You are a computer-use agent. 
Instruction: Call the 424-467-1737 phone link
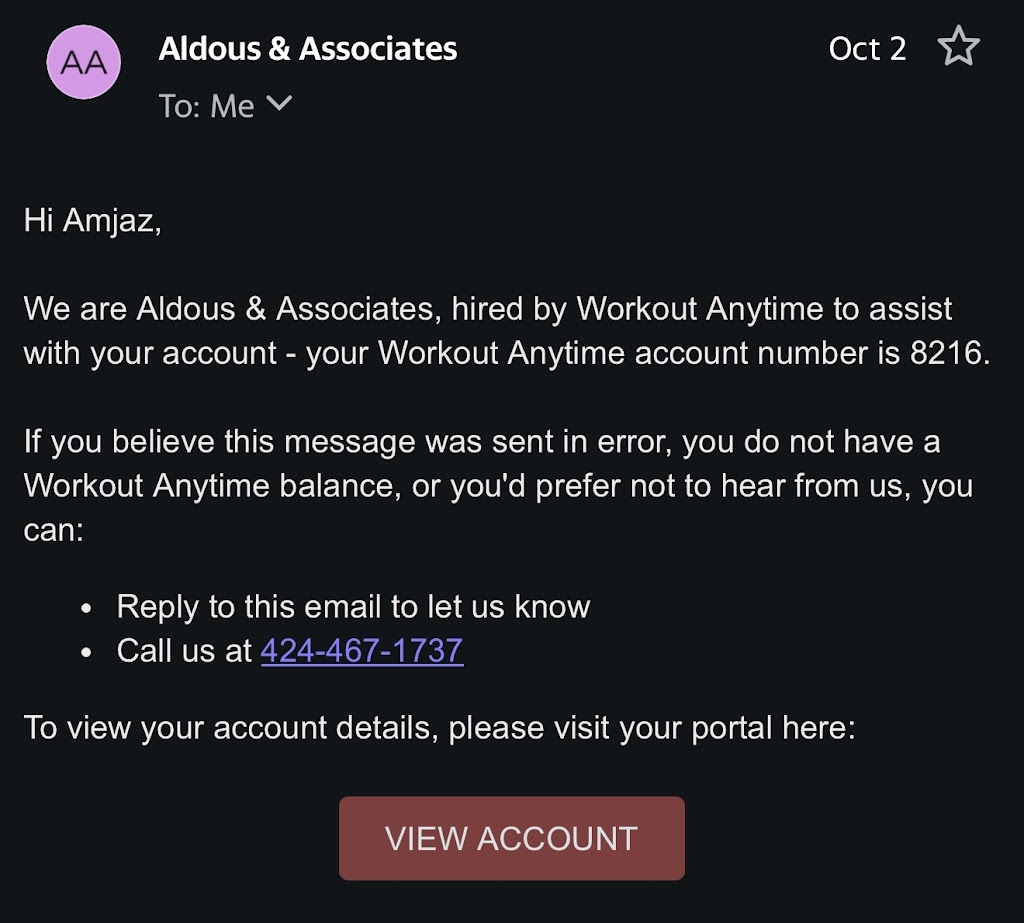pyautogui.click(x=362, y=651)
